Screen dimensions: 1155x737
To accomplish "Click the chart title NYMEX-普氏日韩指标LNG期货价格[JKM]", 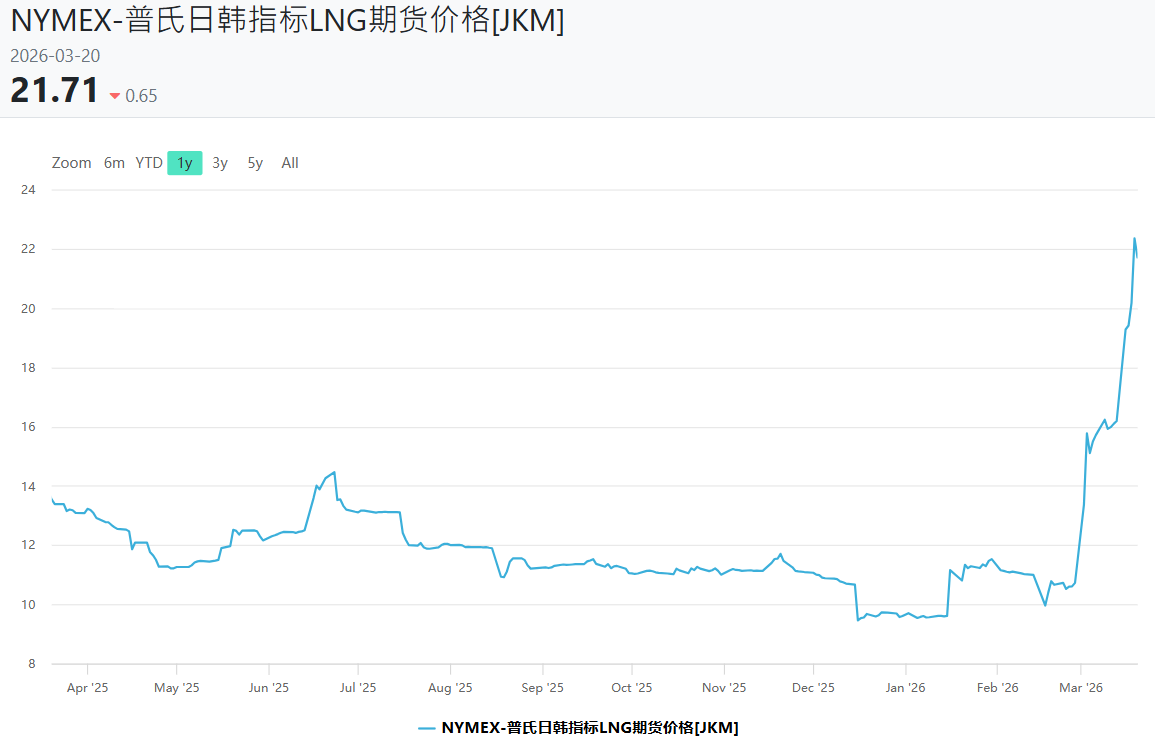I will click(285, 20).
